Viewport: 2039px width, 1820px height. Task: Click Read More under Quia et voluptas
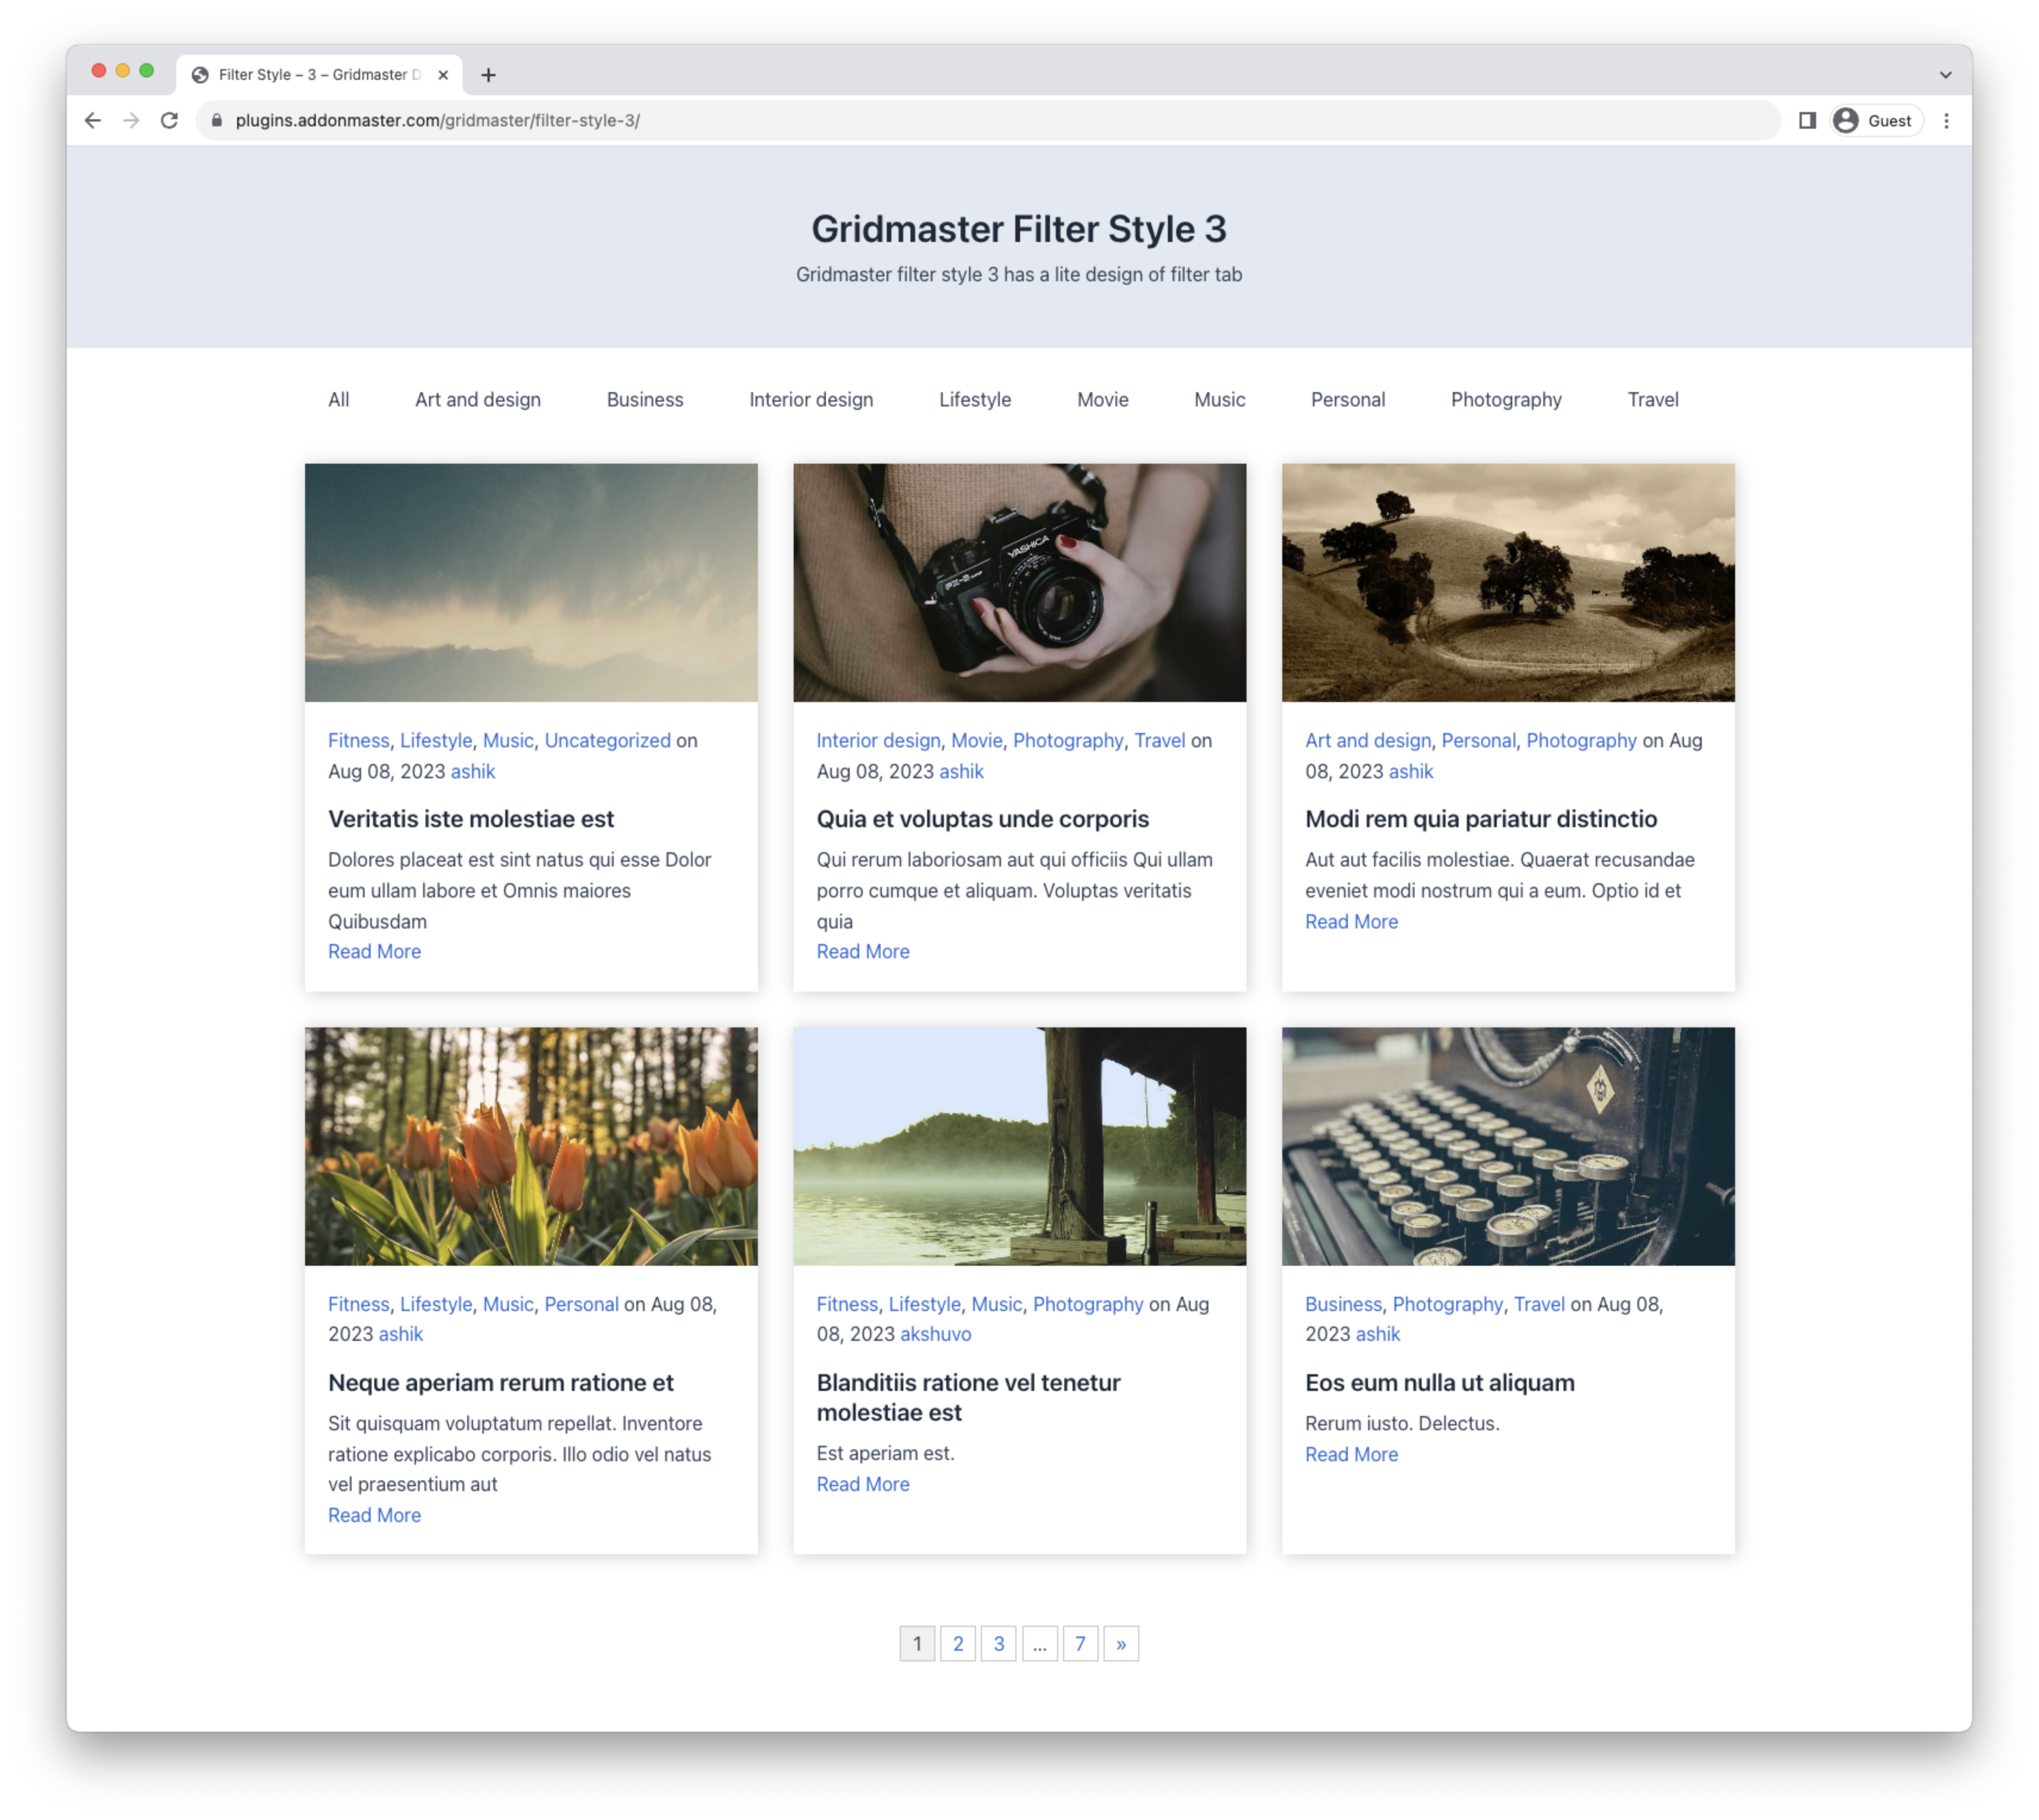click(x=862, y=951)
